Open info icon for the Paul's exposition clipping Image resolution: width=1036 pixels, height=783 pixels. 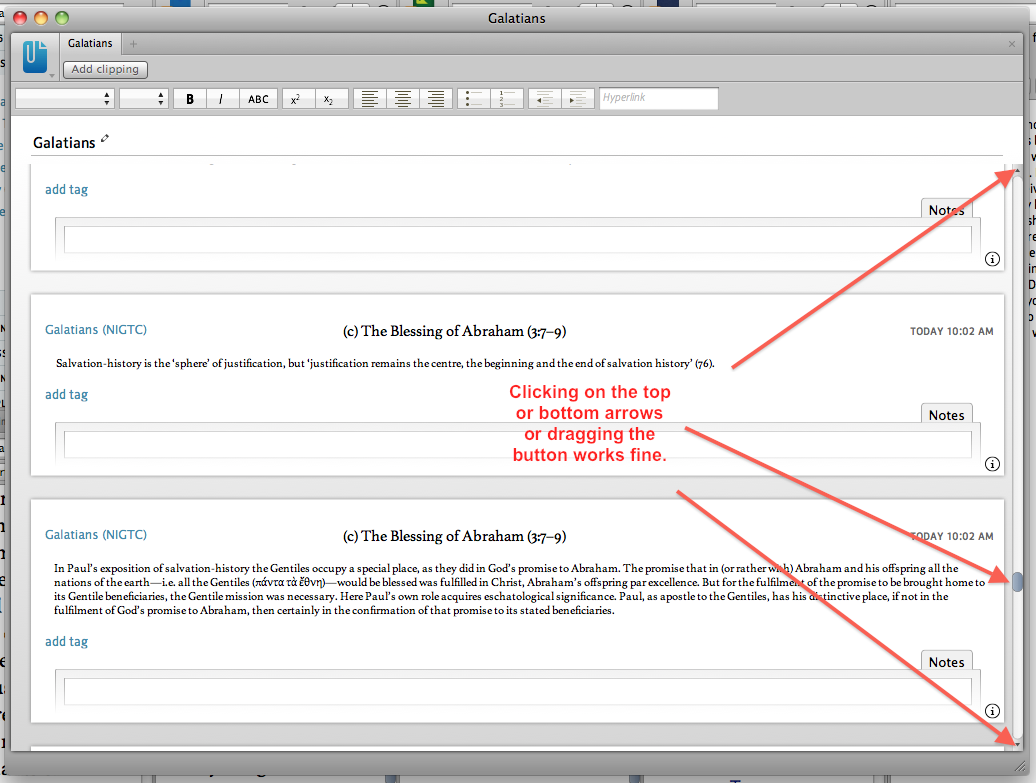point(992,711)
